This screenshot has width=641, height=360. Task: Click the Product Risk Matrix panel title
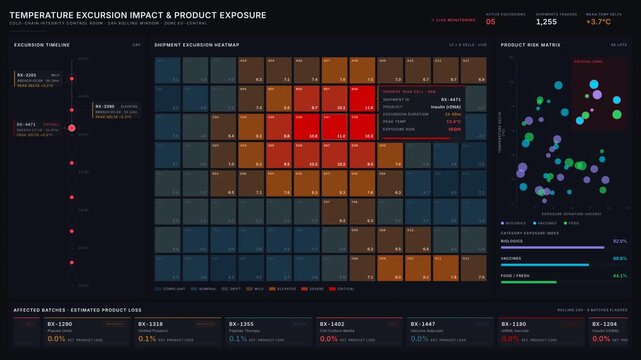(x=530, y=45)
